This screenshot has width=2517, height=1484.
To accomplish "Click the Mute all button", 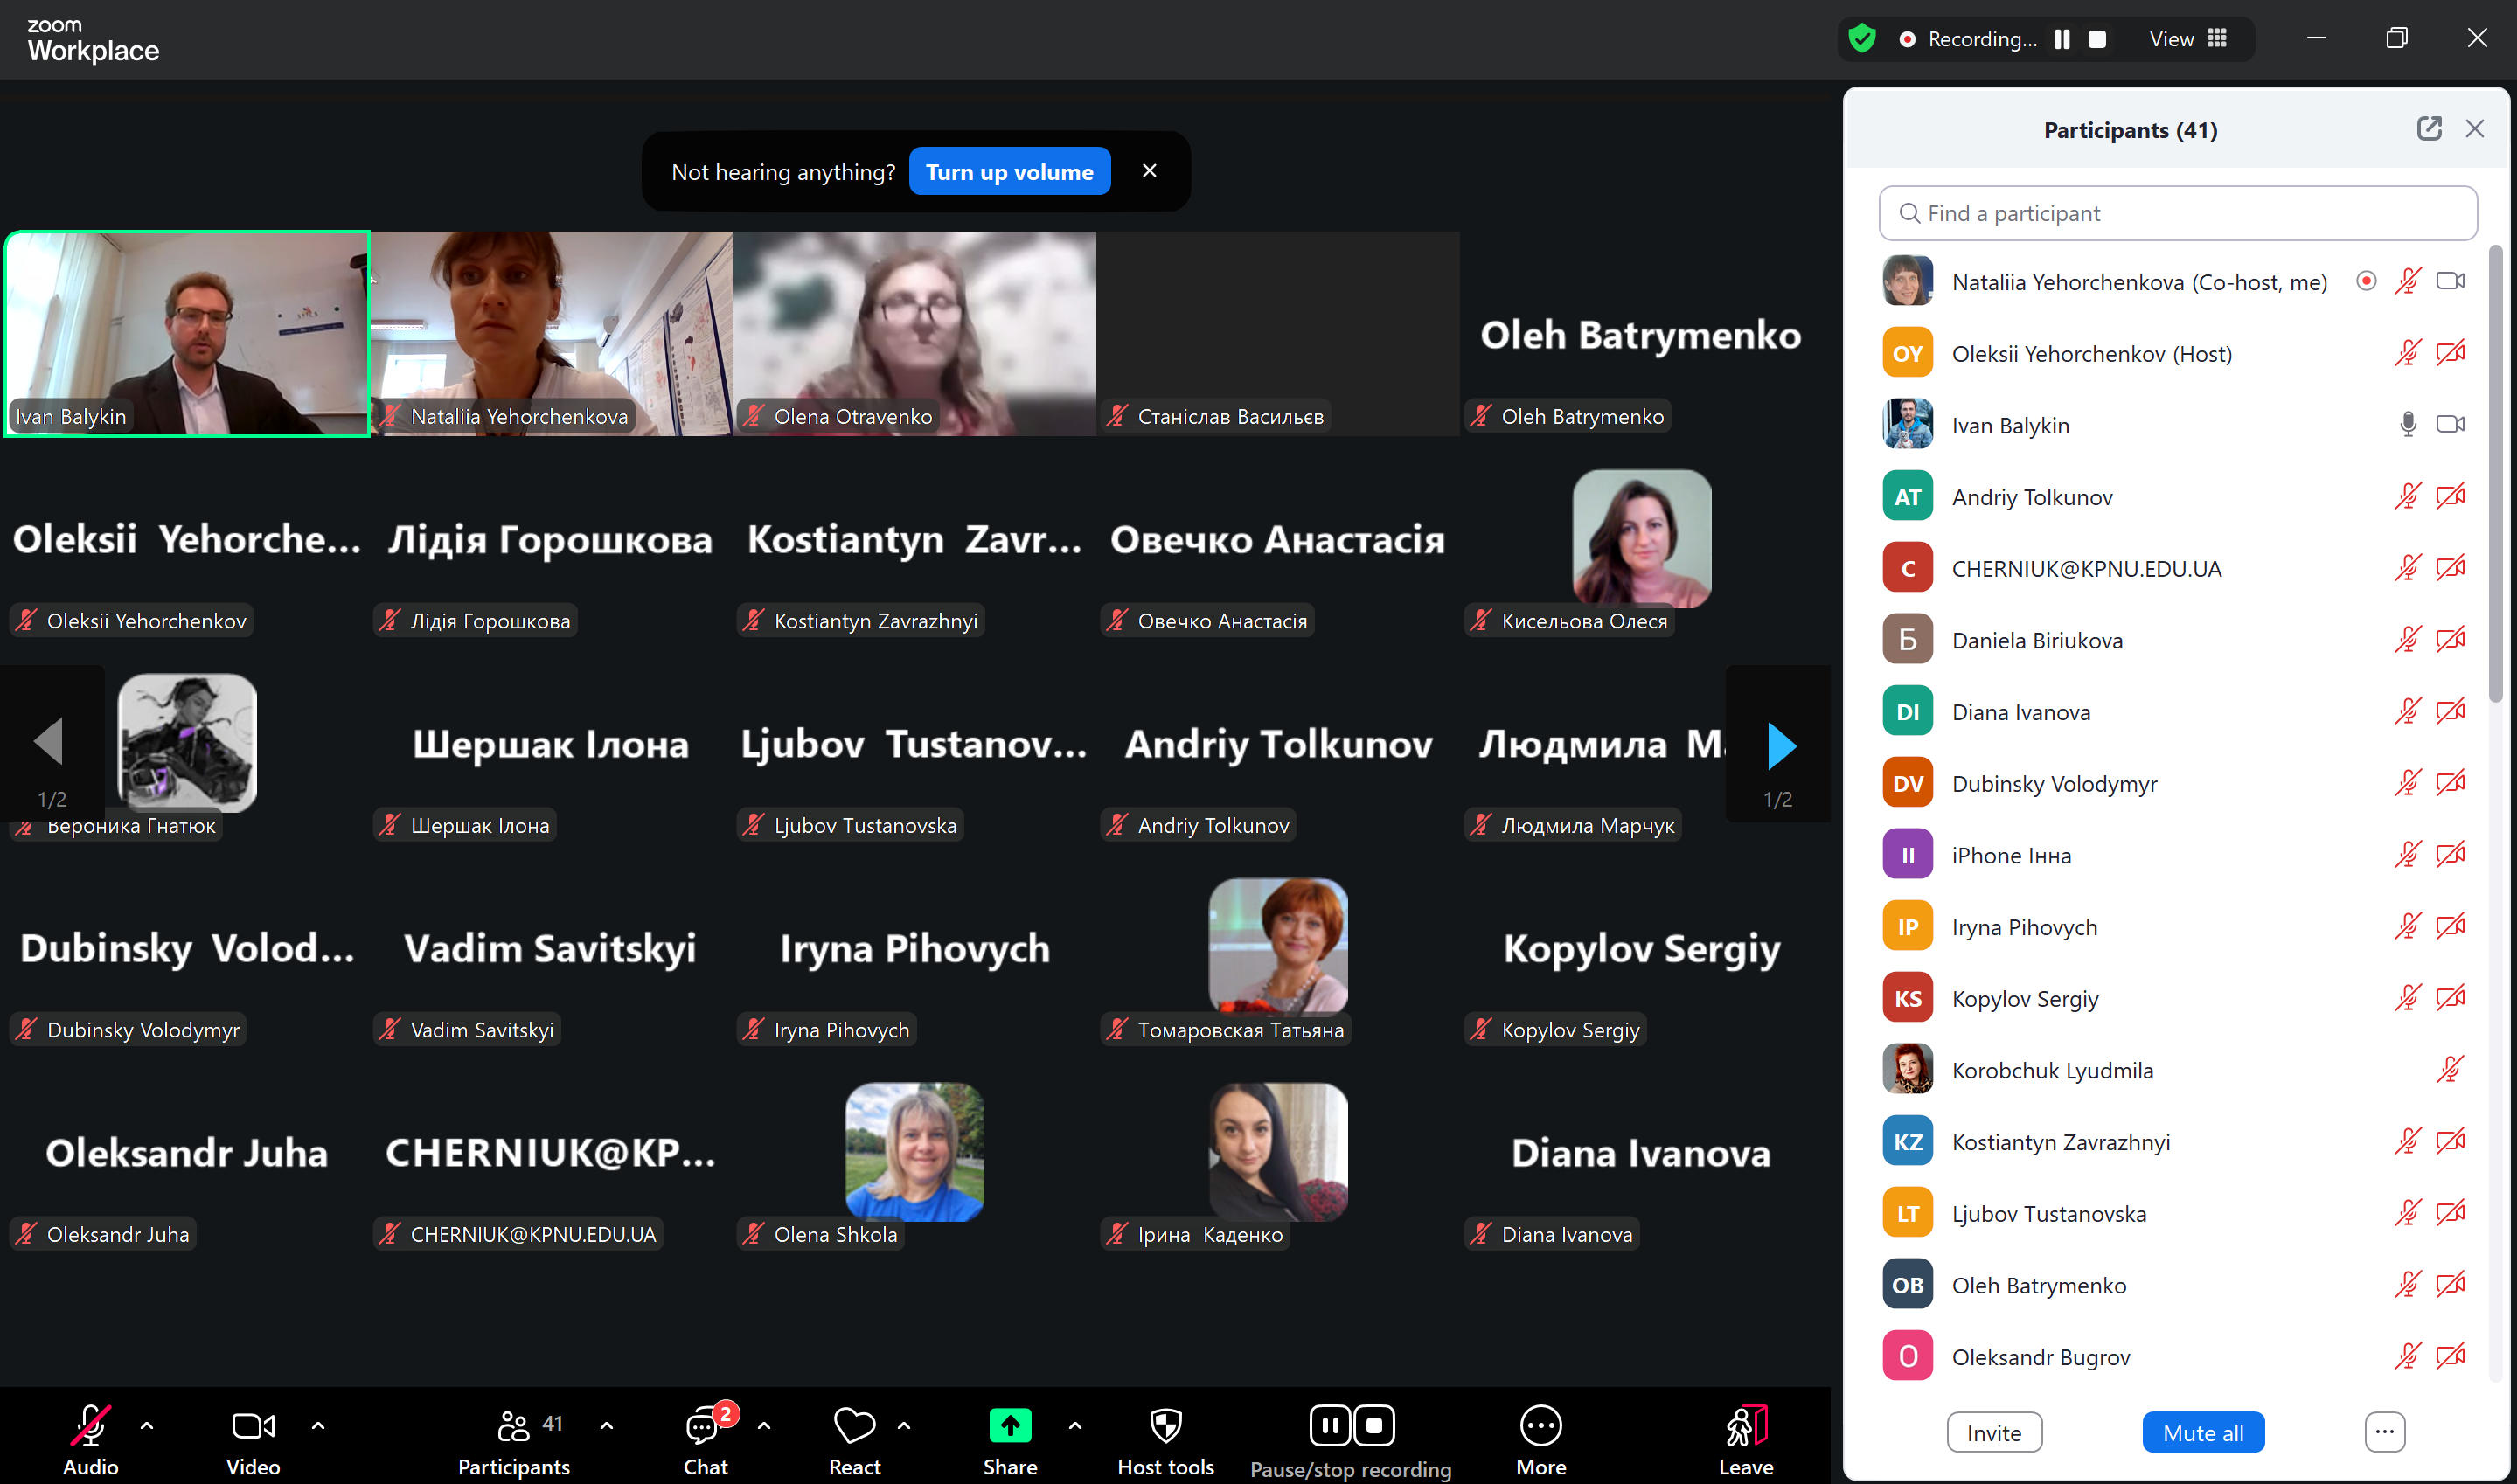I will (x=2202, y=1433).
